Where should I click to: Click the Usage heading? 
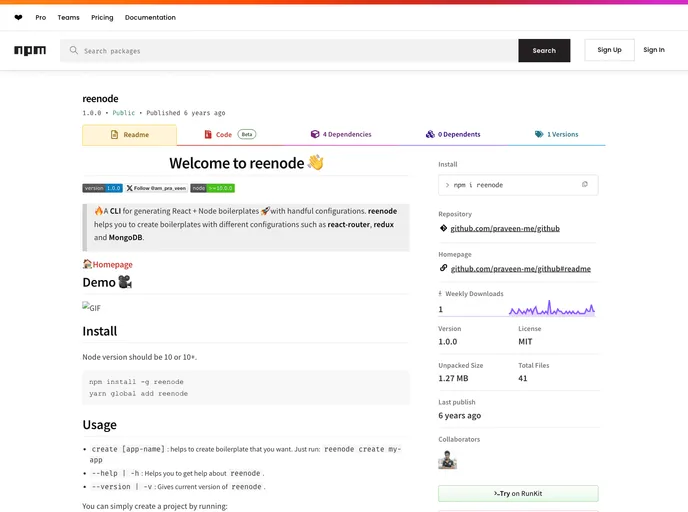100,425
